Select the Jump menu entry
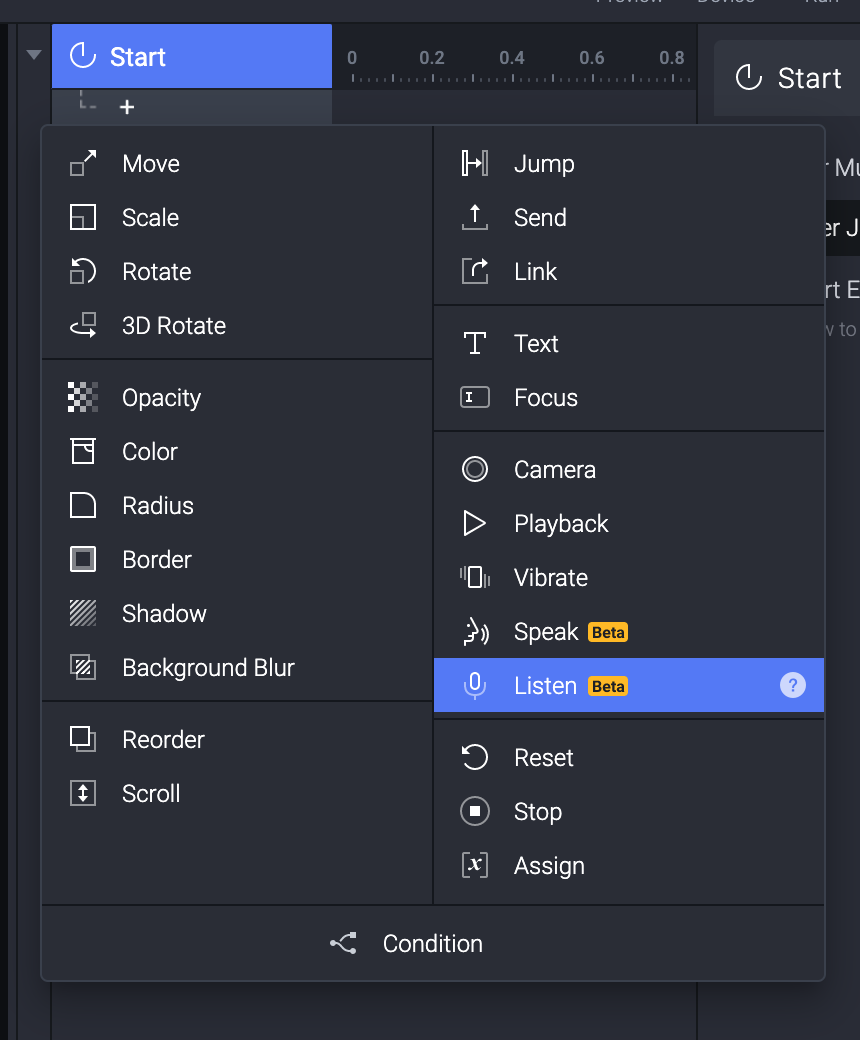This screenshot has width=860, height=1040. click(x=544, y=164)
